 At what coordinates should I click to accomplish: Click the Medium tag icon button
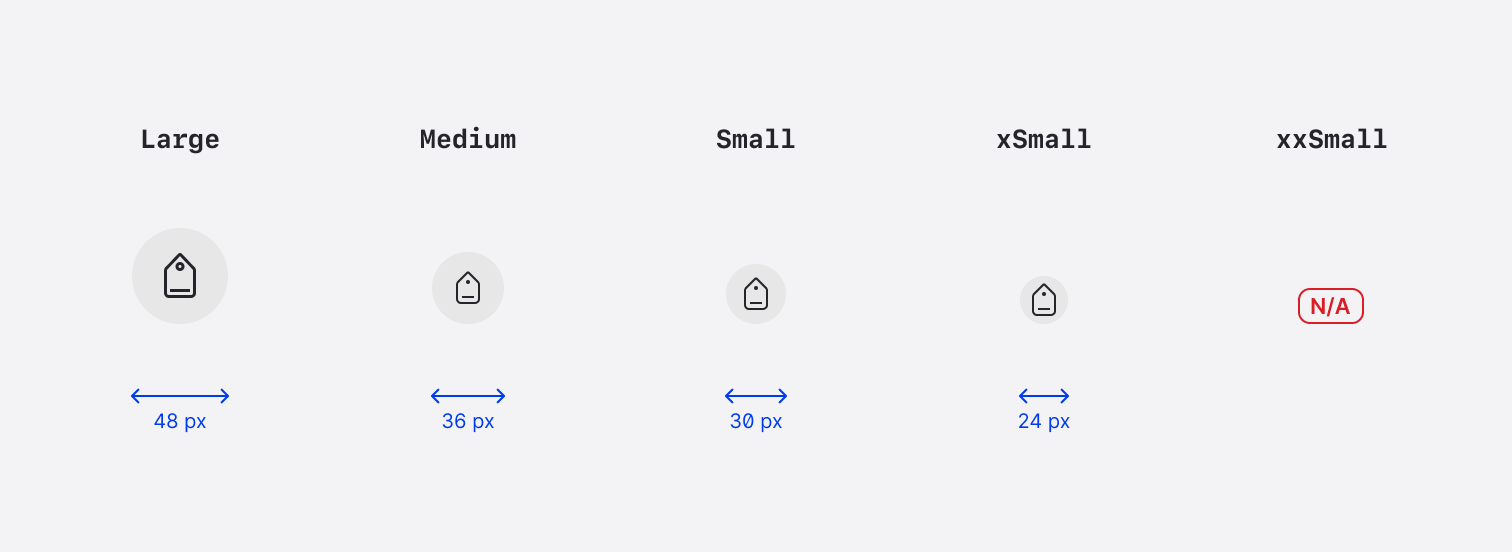468,288
